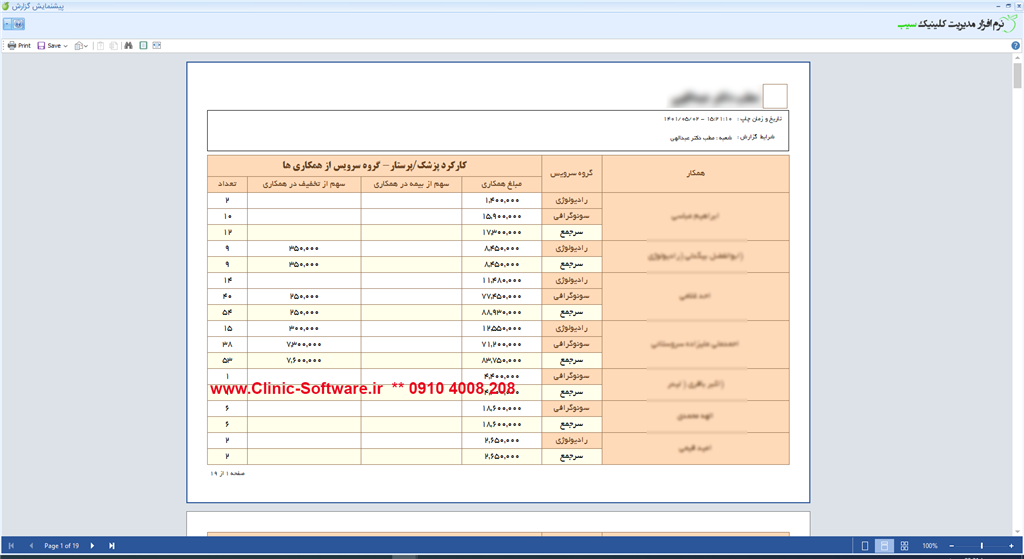
Task: Click the fit-width full screen icon
Action: click(x=157, y=46)
